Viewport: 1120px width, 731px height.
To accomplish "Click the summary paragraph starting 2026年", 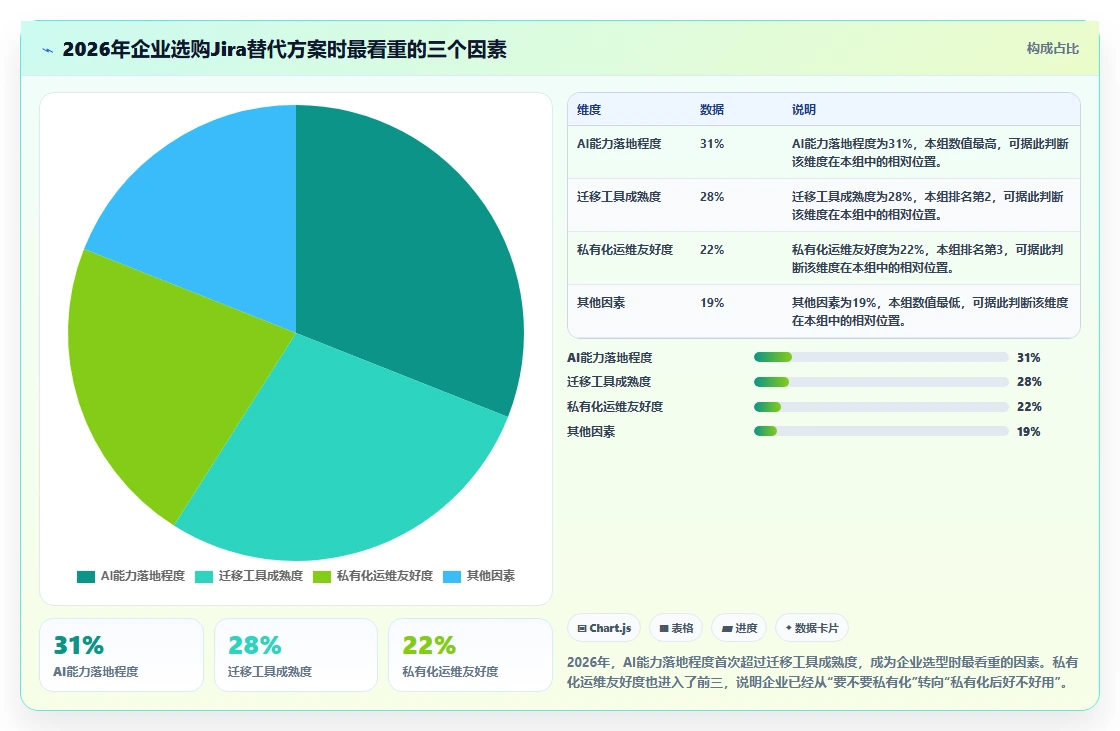I will click(822, 672).
